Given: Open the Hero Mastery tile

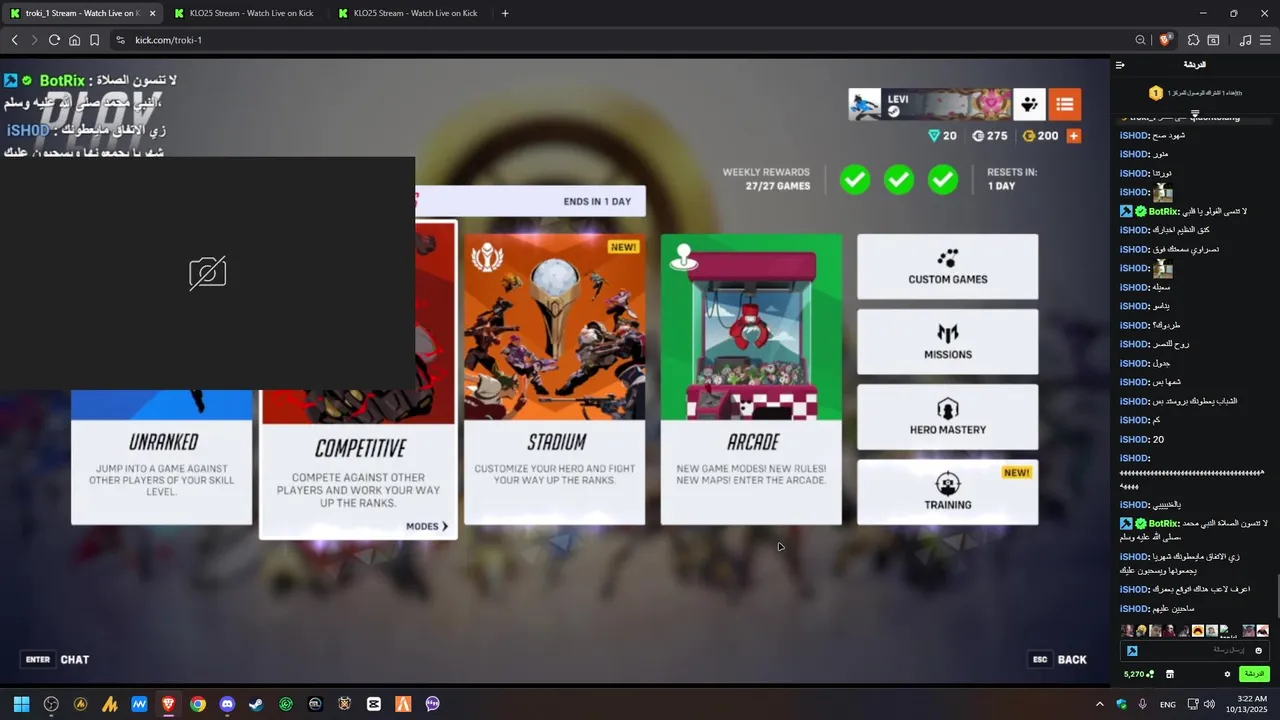Looking at the screenshot, I should [x=947, y=417].
